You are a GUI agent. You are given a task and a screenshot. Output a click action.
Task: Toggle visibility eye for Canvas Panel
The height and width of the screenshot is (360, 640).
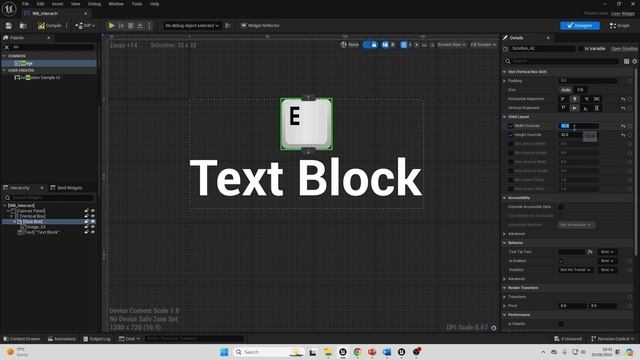(x=93, y=211)
